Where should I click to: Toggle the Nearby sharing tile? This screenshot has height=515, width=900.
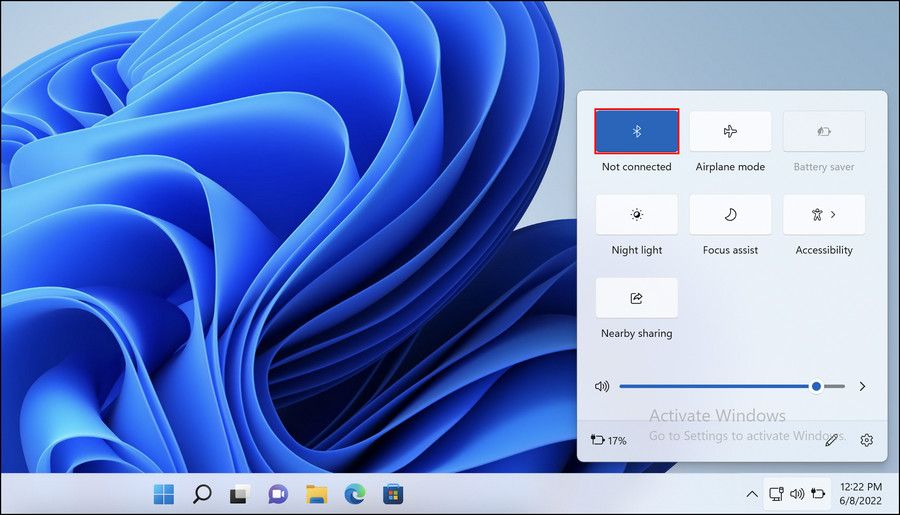(x=637, y=298)
